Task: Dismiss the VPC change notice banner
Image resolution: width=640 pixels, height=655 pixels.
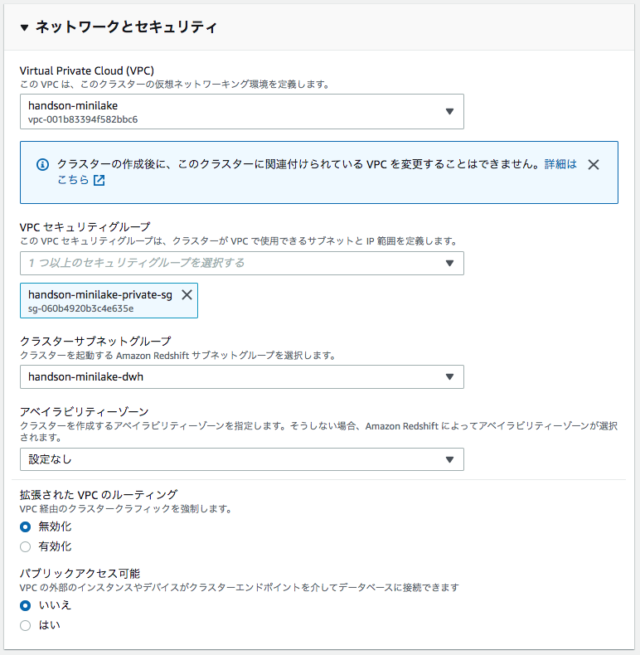Action: tap(593, 165)
